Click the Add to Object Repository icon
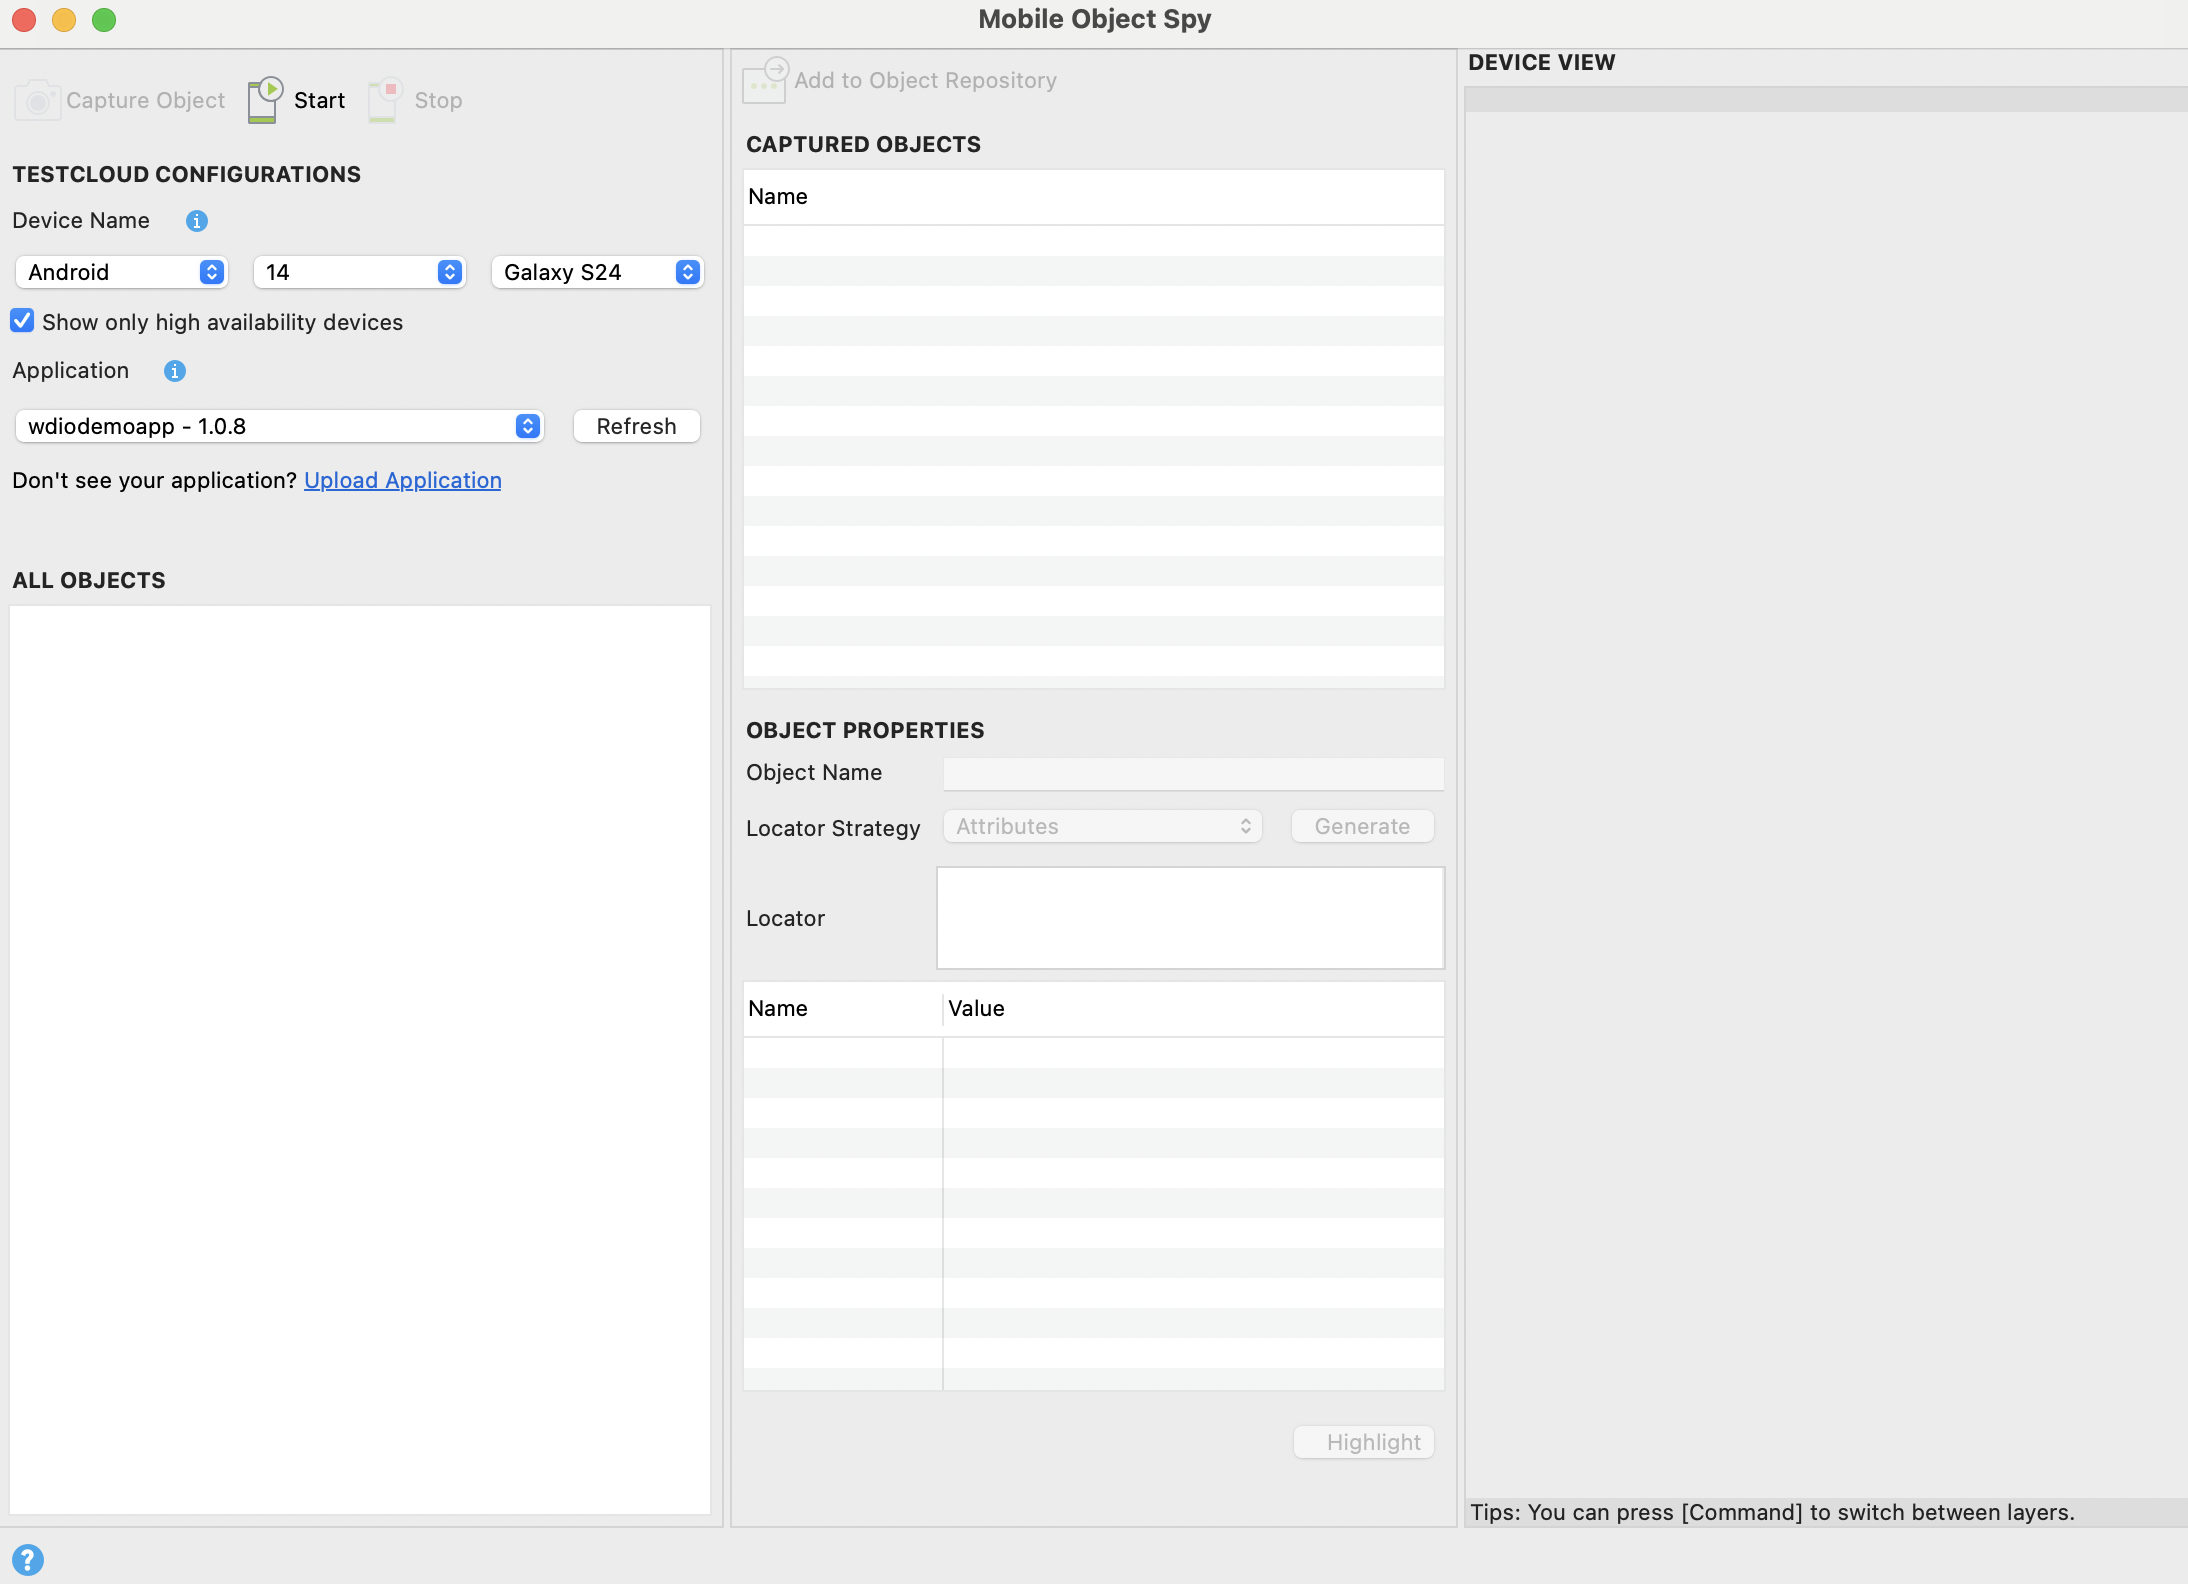 [x=765, y=80]
